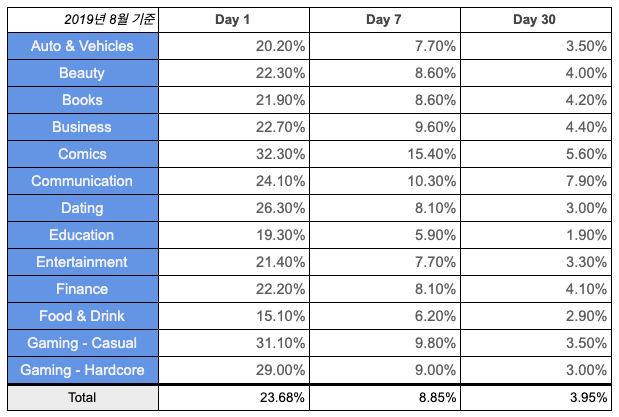This screenshot has width=619, height=417.
Task: Select Communication Day 30 value 7.90%
Action: coord(586,181)
